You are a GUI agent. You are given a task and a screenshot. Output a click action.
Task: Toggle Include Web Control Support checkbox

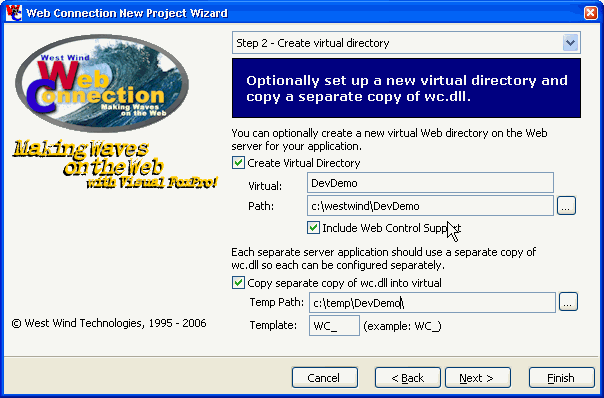(313, 228)
